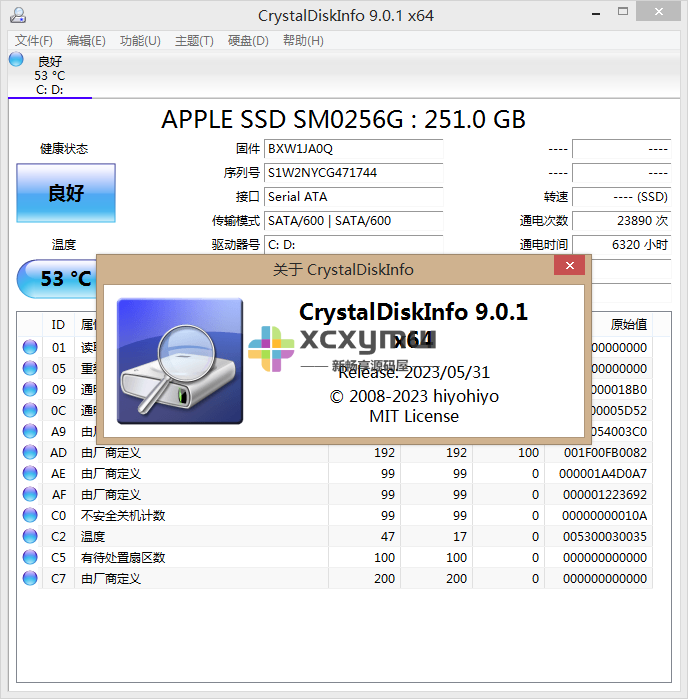The image size is (688, 699).
Task: Click the 由厂商定义 name in row AD
Action: click(x=111, y=453)
